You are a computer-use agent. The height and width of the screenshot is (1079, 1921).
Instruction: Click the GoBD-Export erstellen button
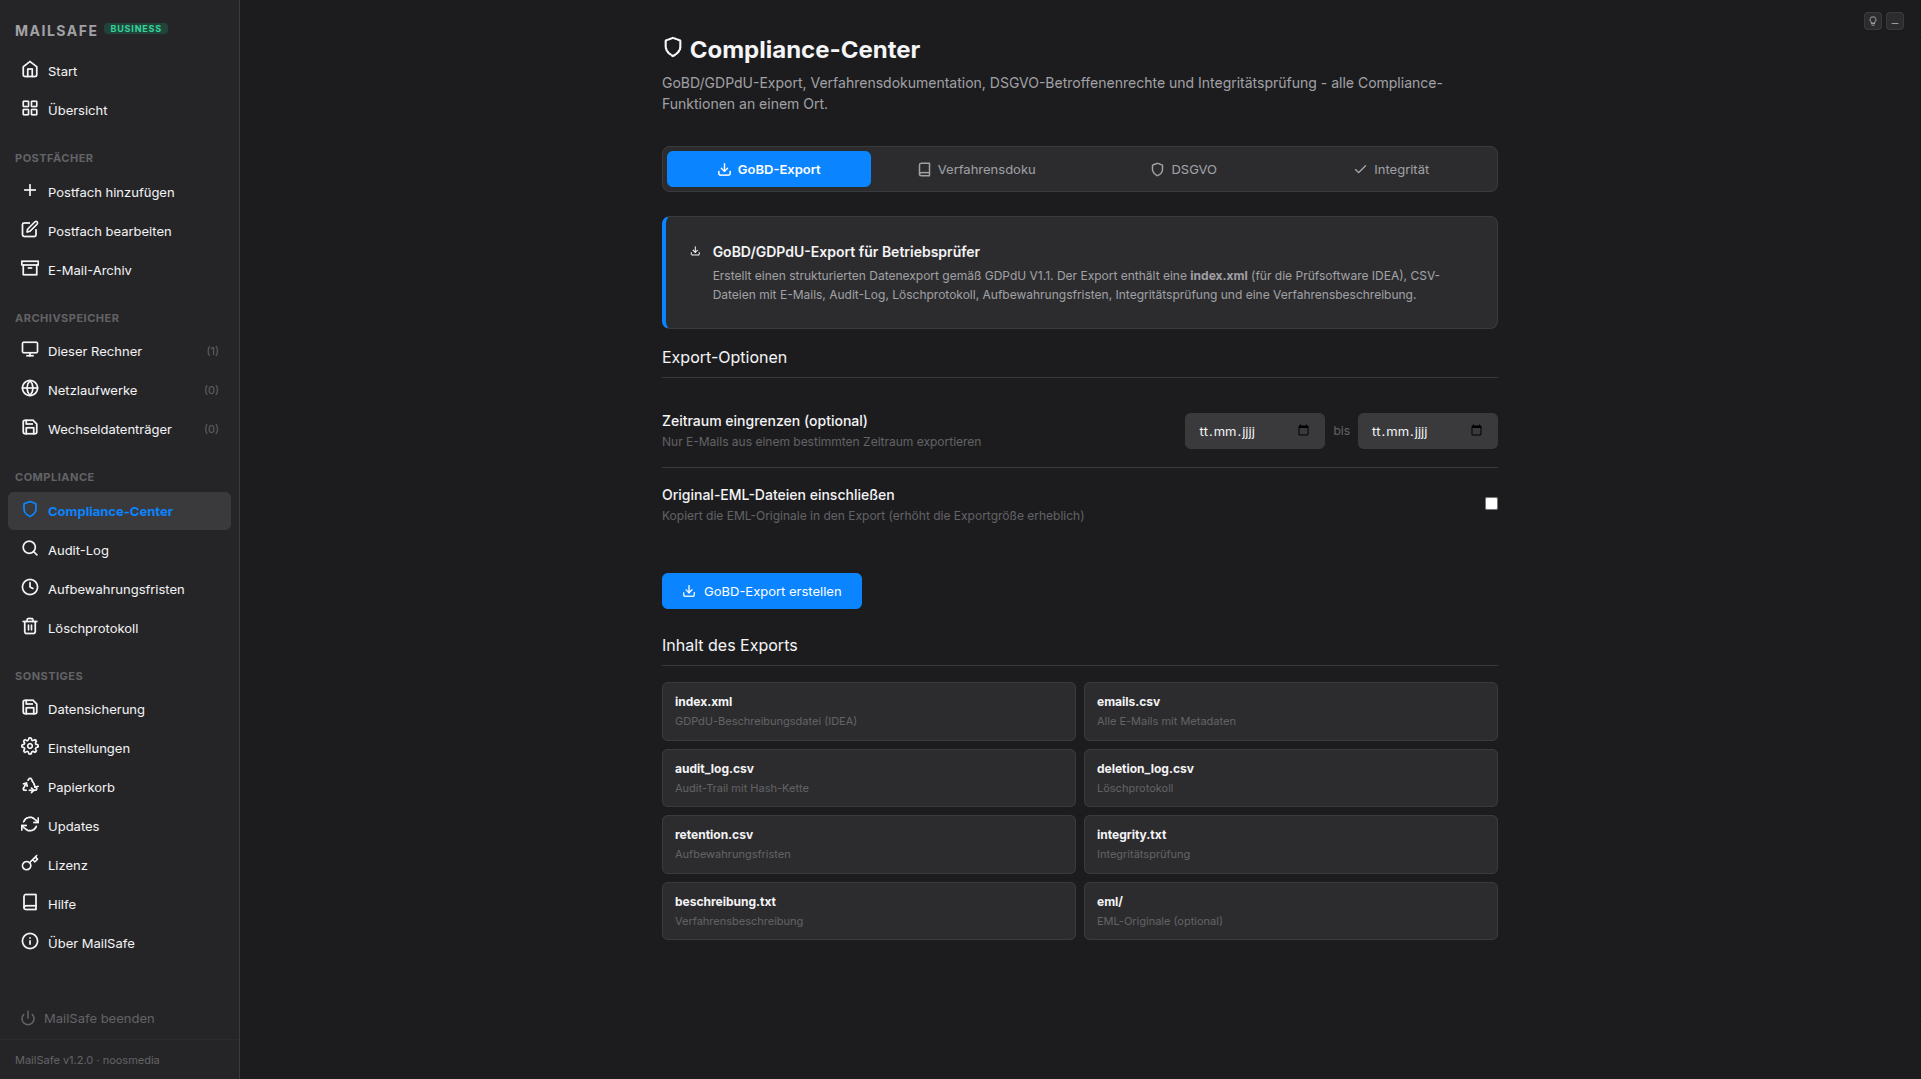[761, 591]
